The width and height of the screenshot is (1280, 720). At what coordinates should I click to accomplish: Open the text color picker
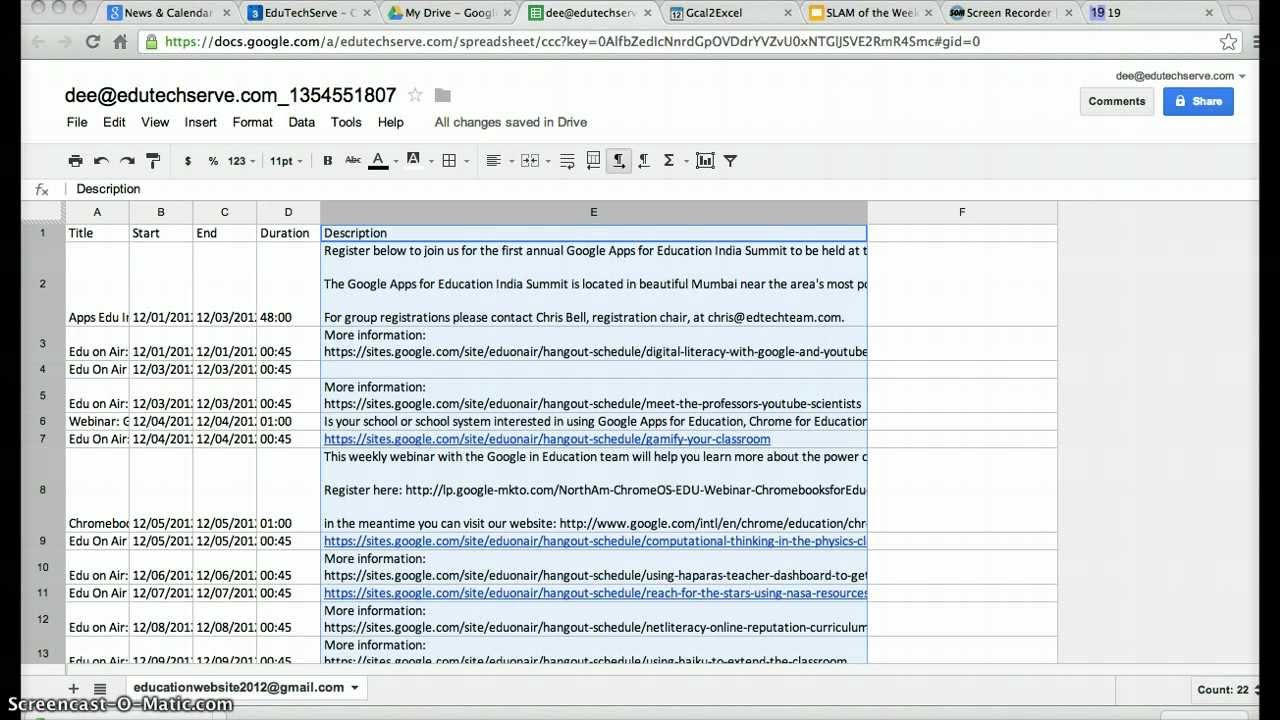click(383, 161)
